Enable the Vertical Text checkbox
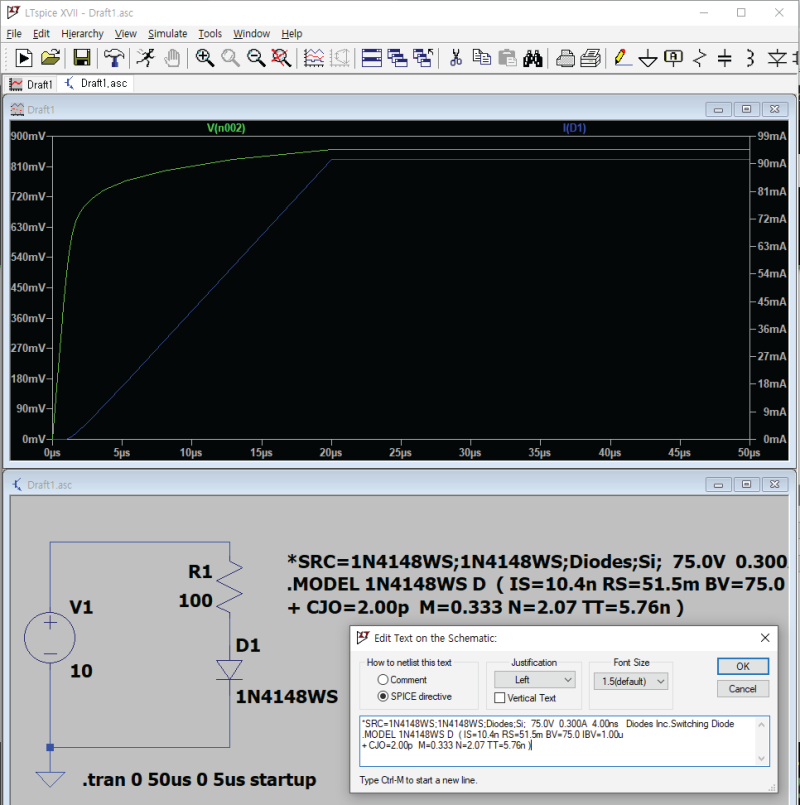This screenshot has width=800, height=805. [499, 698]
